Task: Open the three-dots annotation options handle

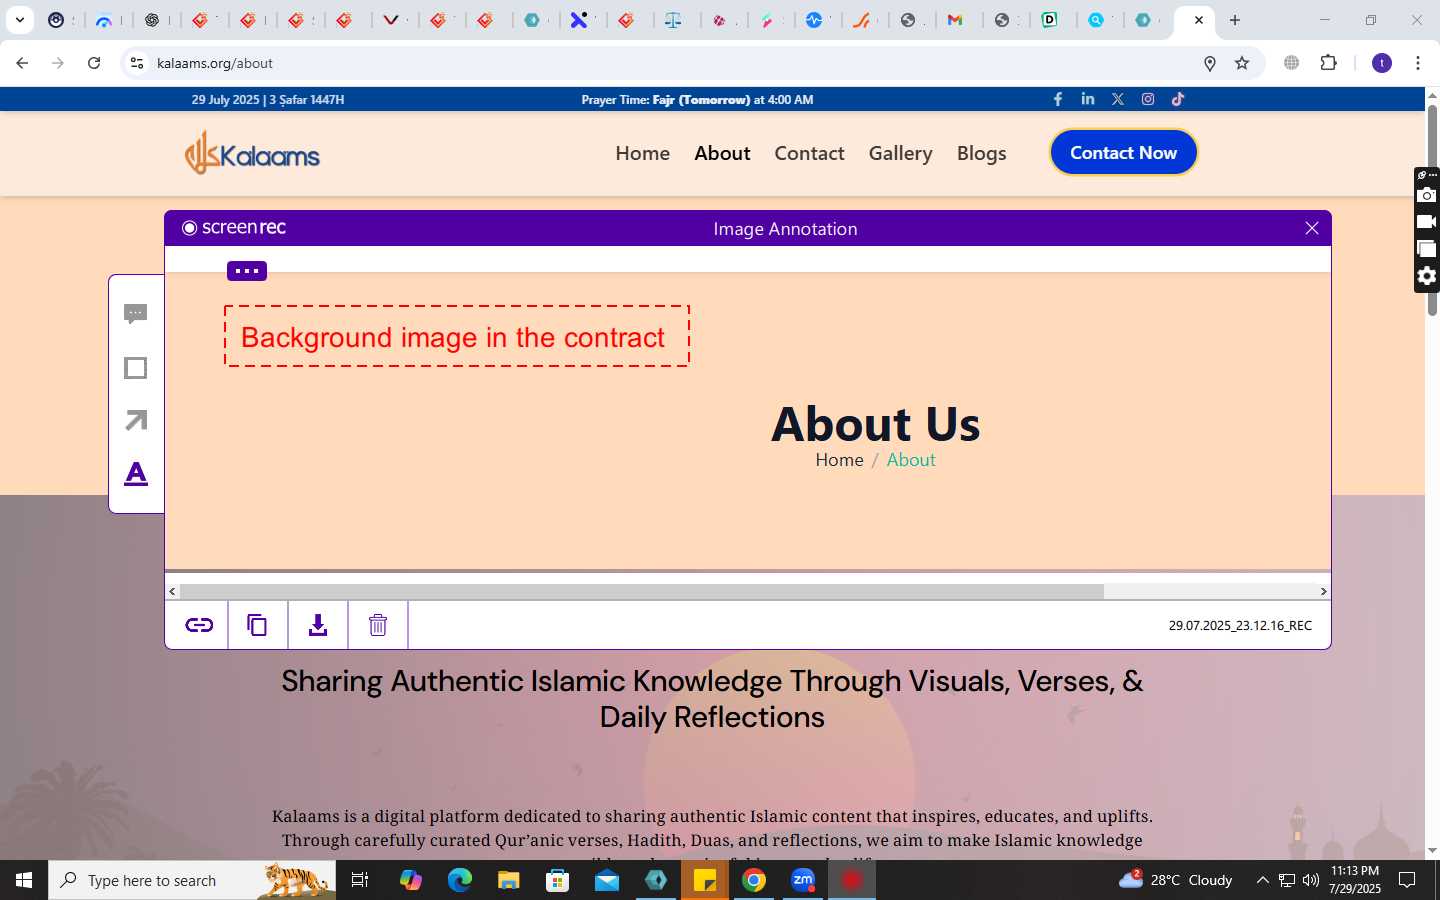Action: [x=247, y=271]
